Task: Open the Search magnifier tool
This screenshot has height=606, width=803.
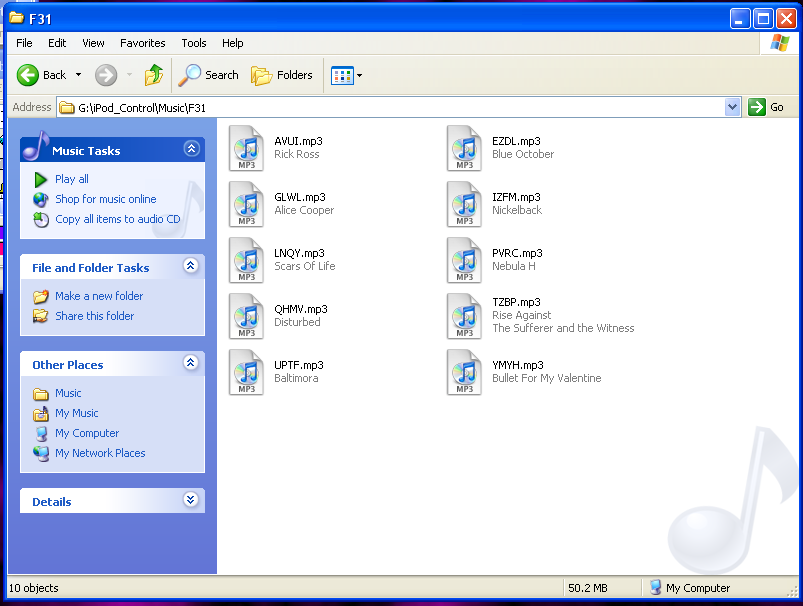Action: pos(208,75)
